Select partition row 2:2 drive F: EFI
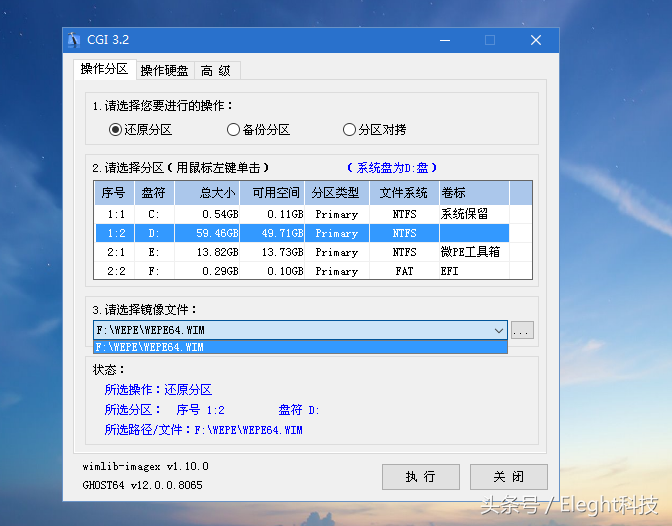 pyautogui.click(x=300, y=271)
